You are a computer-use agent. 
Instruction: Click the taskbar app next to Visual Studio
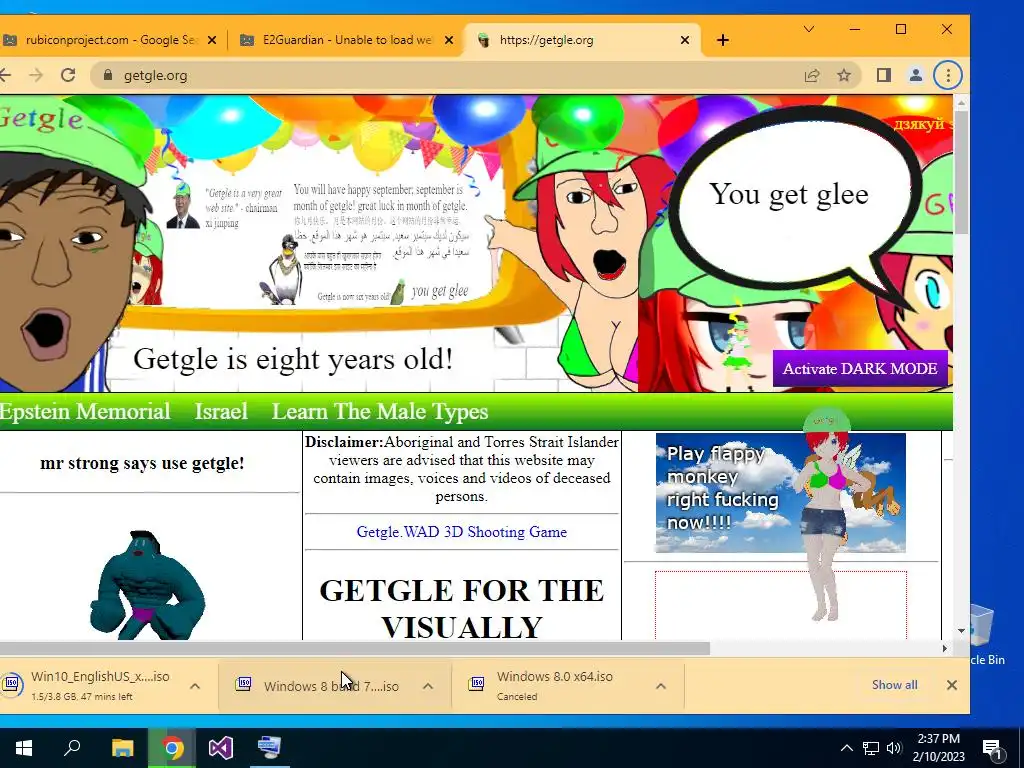pos(270,748)
